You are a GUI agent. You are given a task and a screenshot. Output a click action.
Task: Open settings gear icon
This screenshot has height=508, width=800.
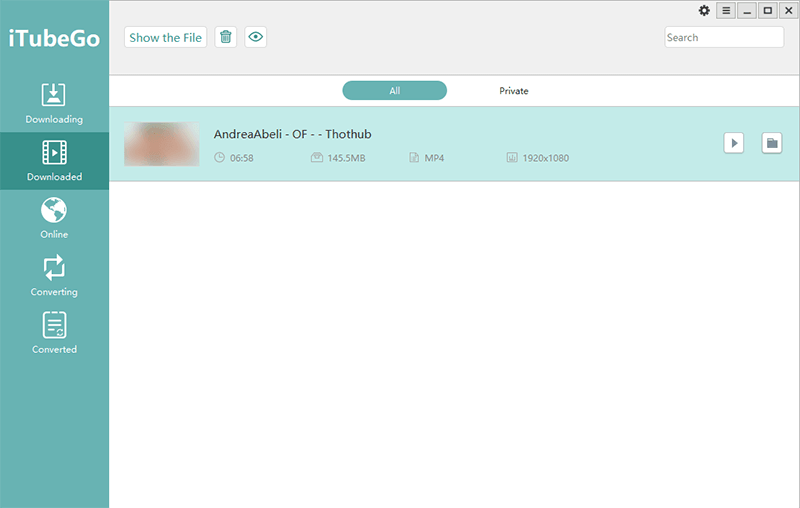(x=704, y=11)
